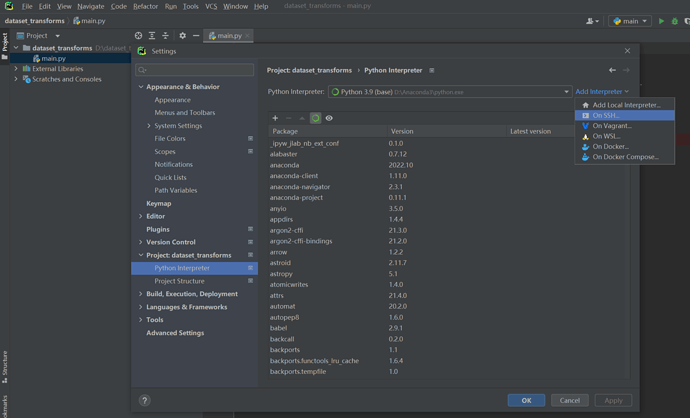Screen dimensions: 690x418
Task: Click the back arrow in Settings
Action: [x=612, y=70]
